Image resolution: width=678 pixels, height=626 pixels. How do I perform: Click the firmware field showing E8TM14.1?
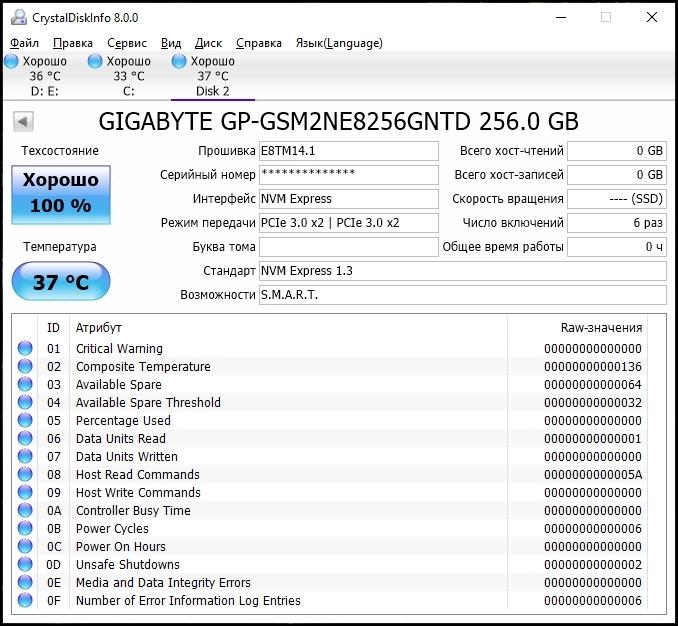pyautogui.click(x=348, y=151)
